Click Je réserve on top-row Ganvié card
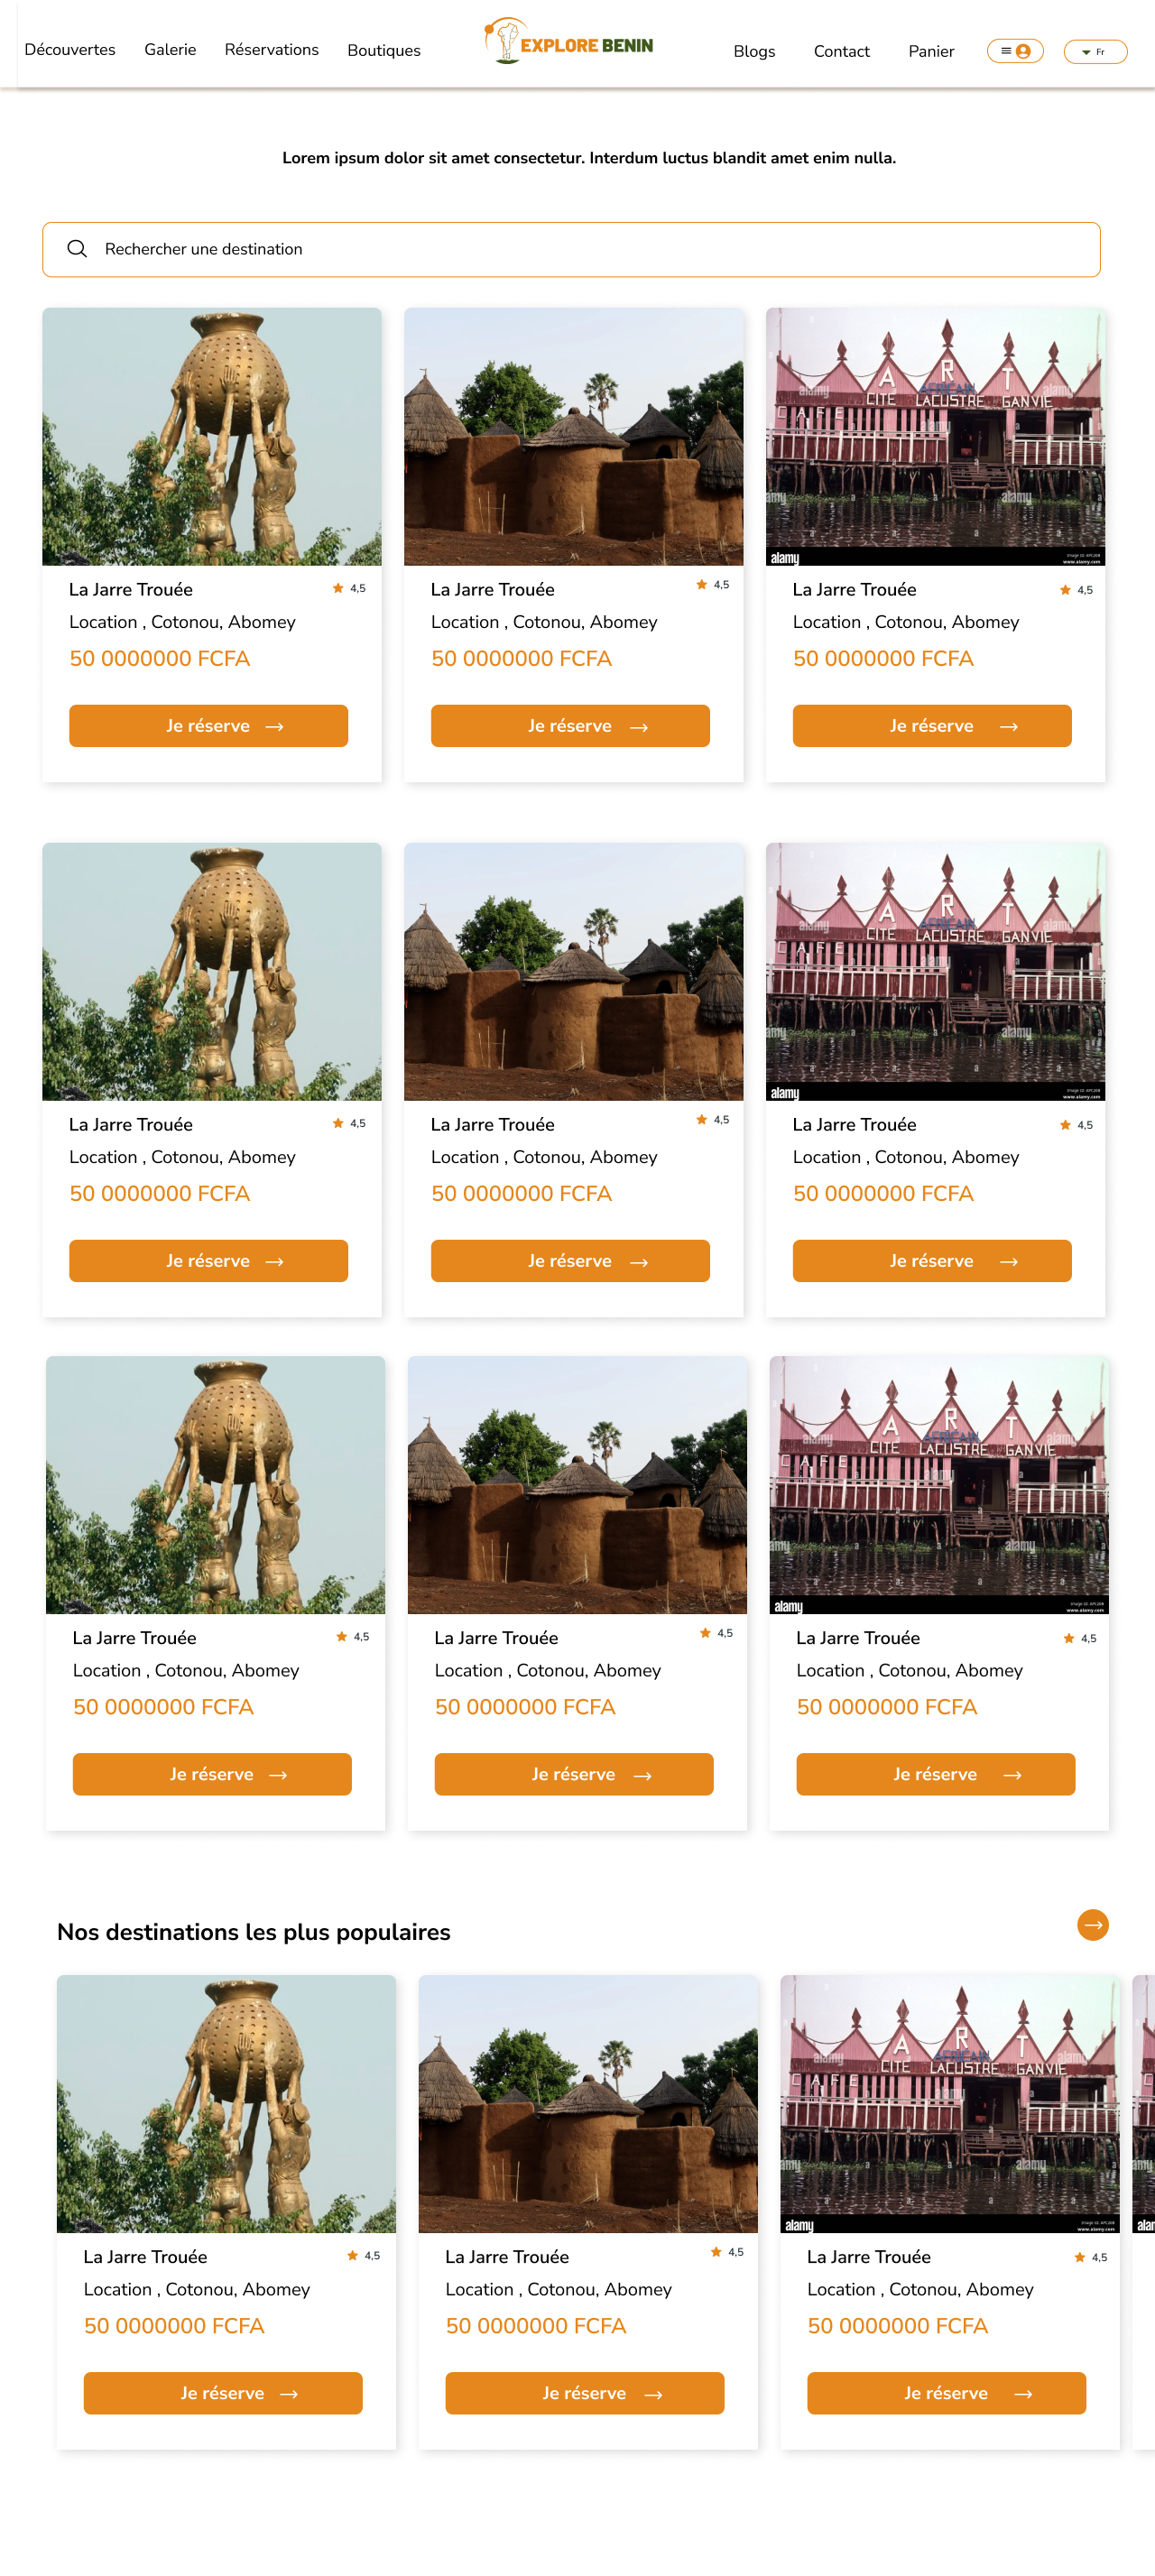 tap(932, 726)
